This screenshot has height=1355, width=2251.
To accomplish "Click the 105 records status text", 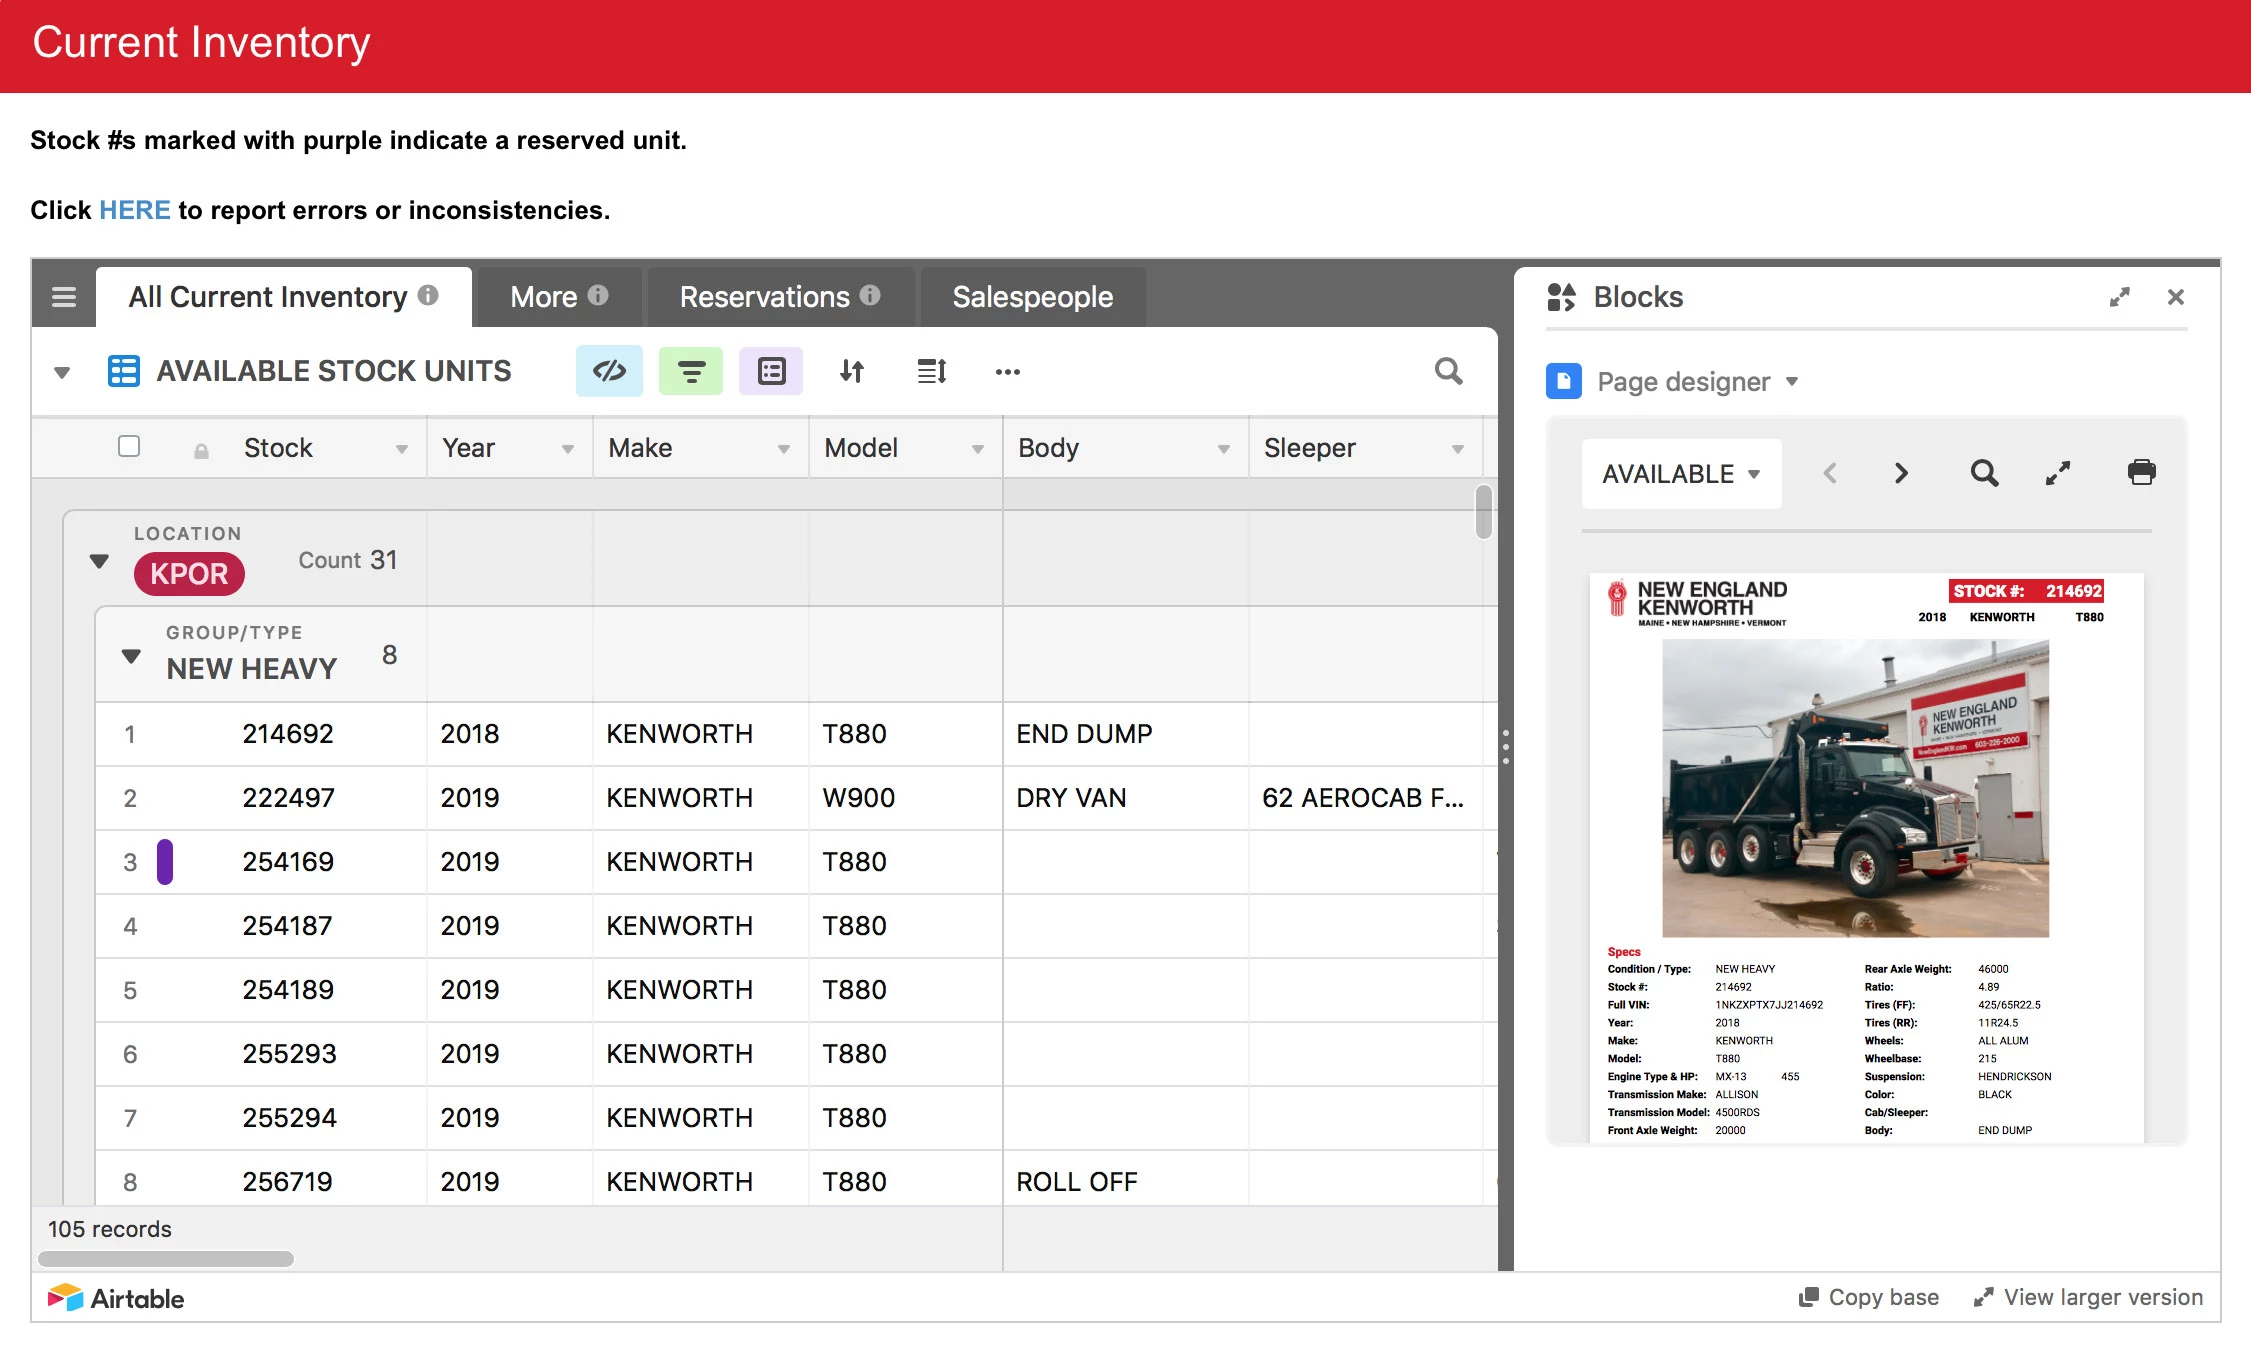I will pyautogui.click(x=110, y=1229).
